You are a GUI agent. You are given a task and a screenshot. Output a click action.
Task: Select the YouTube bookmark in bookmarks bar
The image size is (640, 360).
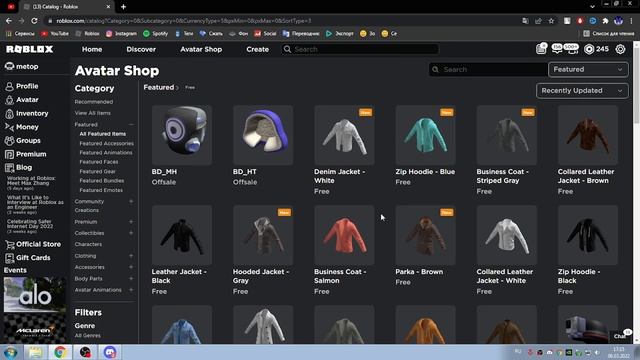(x=55, y=33)
